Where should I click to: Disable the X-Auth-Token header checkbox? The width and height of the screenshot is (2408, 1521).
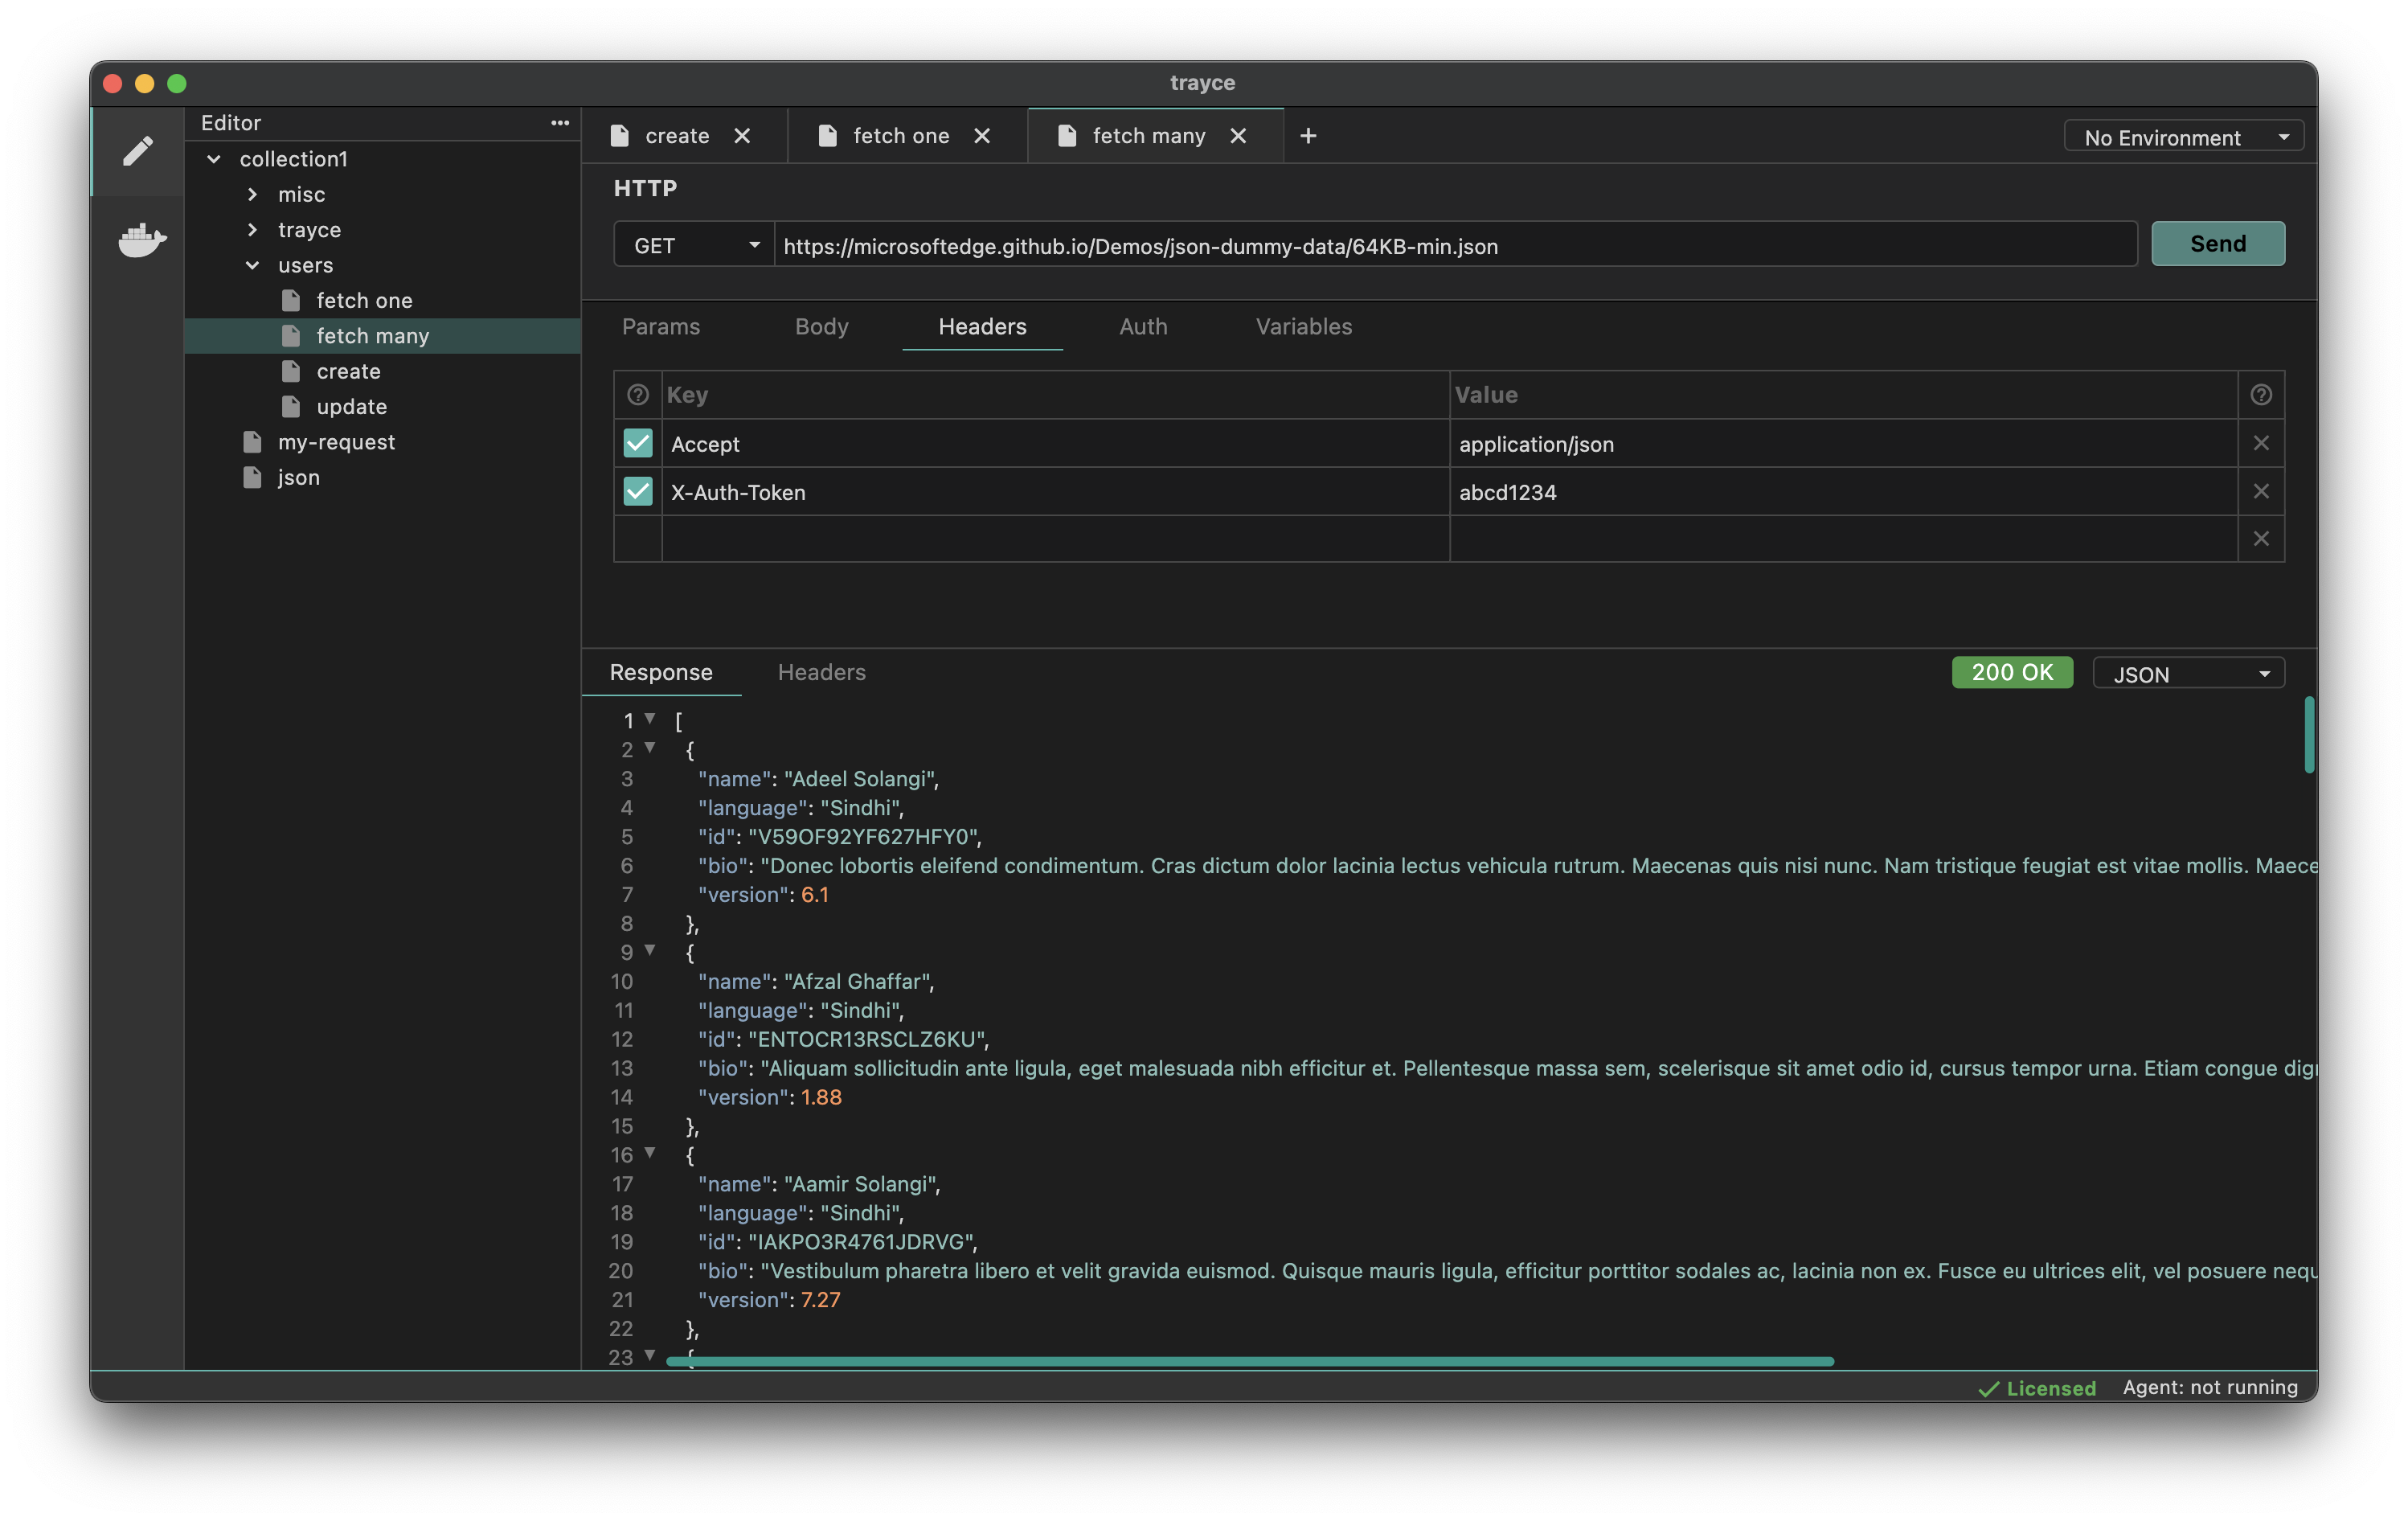[x=638, y=491]
